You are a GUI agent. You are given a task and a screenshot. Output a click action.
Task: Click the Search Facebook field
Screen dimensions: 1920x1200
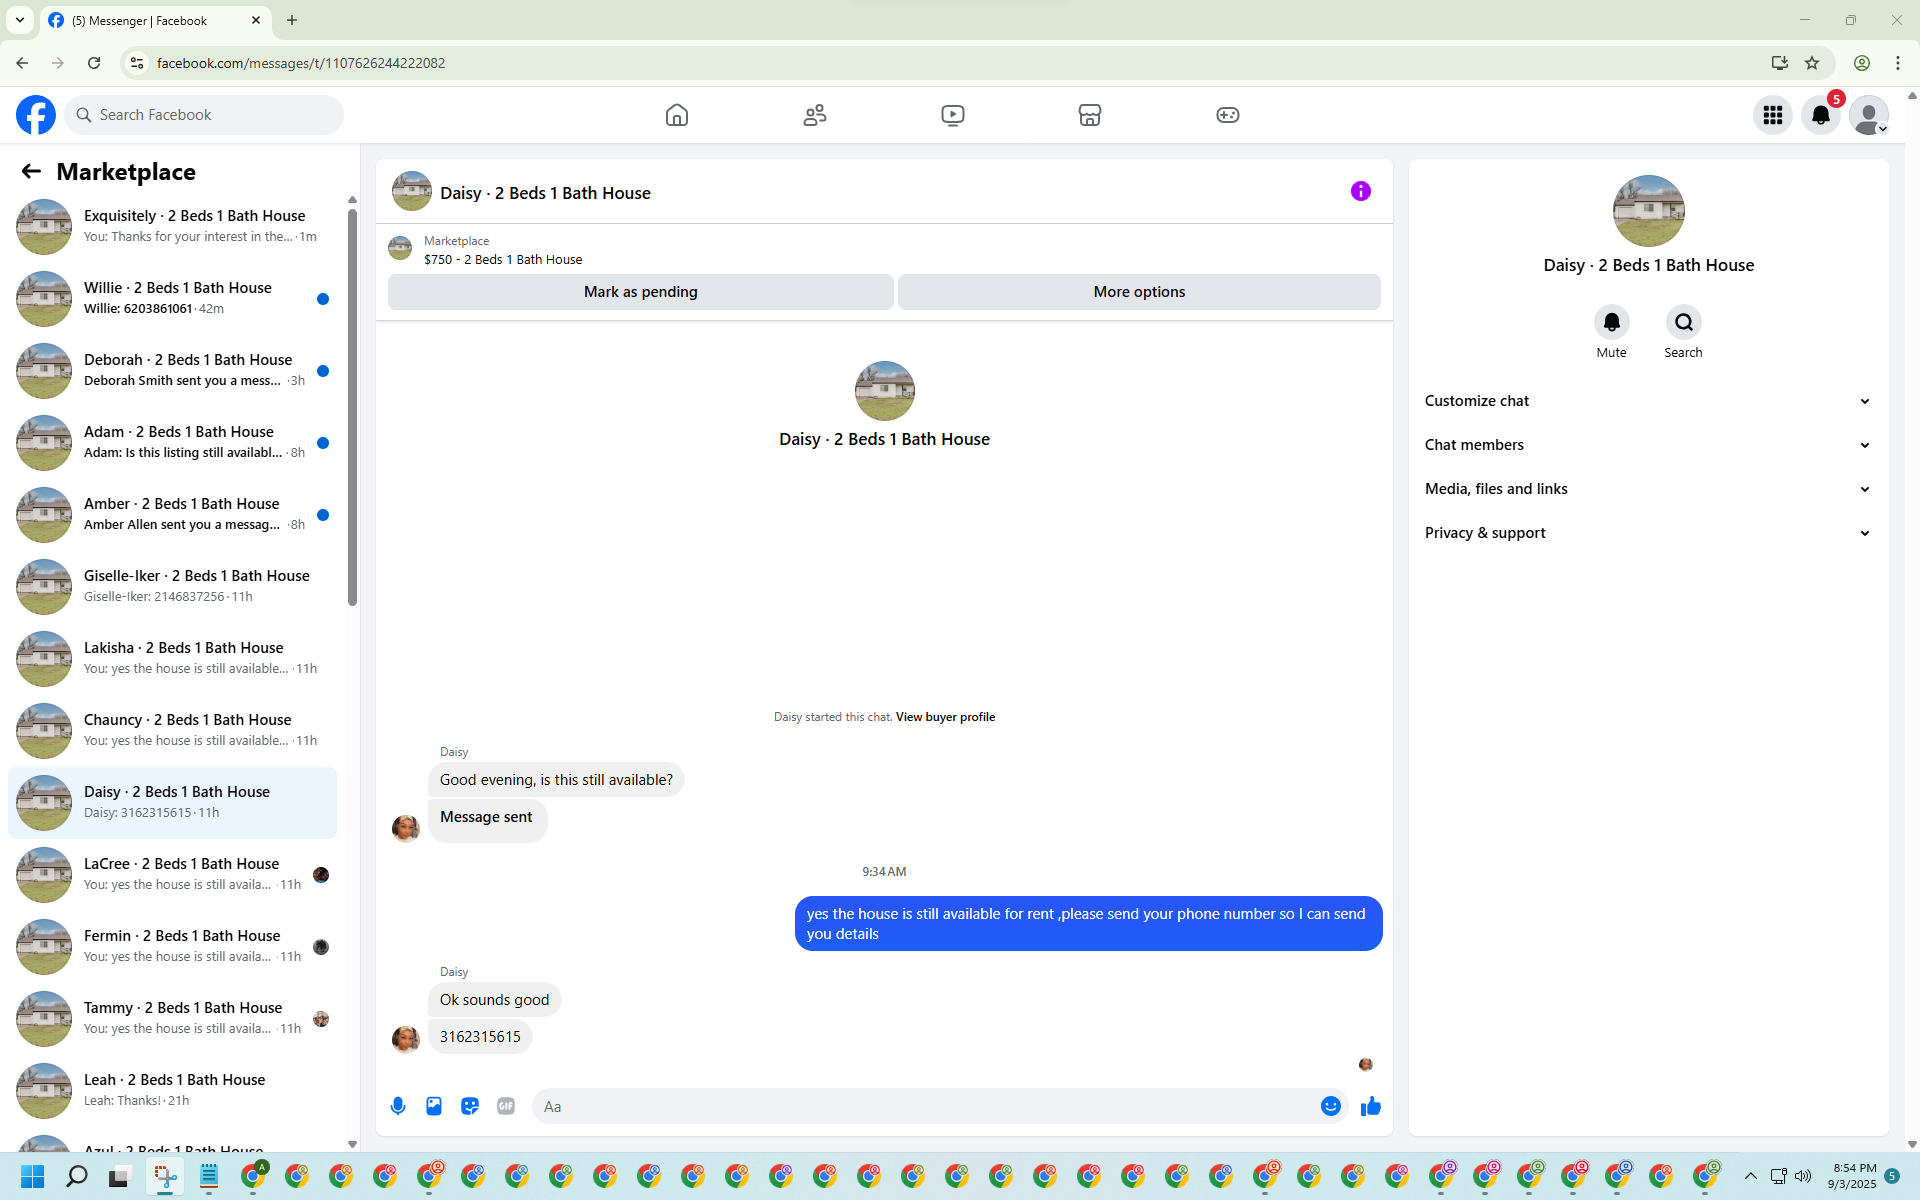pos(204,115)
